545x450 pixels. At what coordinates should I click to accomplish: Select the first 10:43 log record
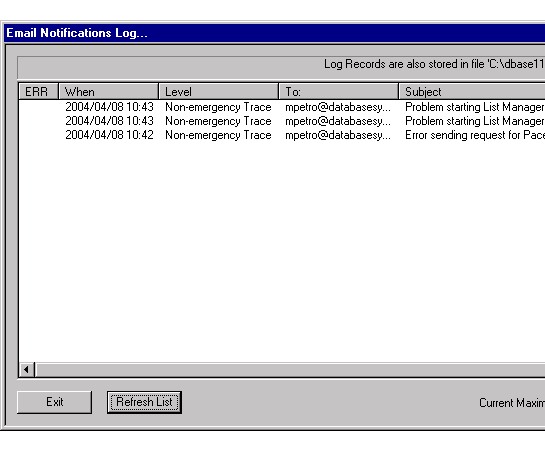[282, 107]
